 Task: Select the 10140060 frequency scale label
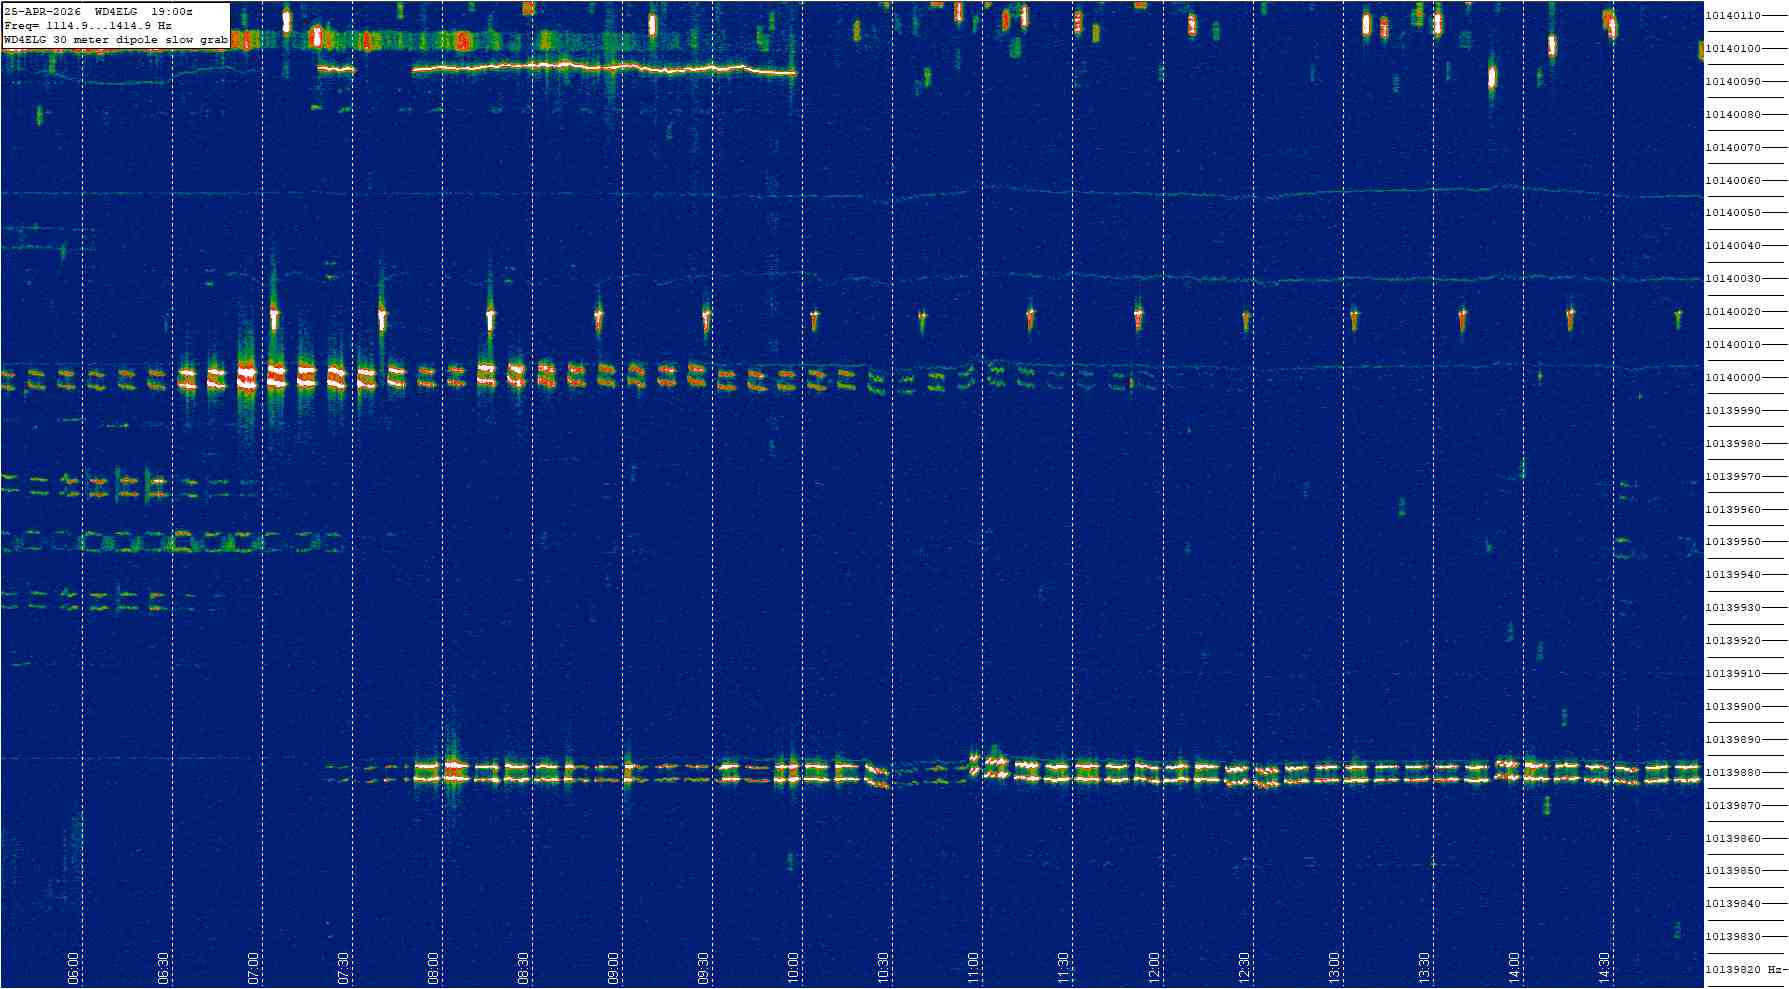(x=1733, y=181)
